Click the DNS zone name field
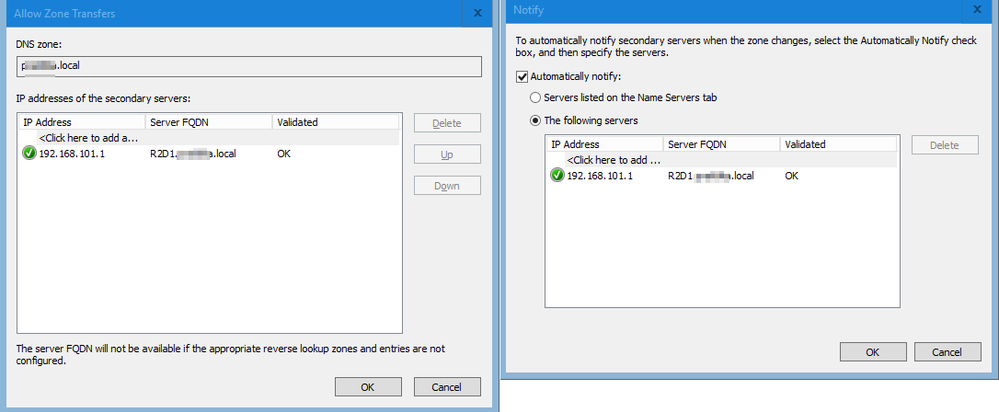 tap(248, 67)
